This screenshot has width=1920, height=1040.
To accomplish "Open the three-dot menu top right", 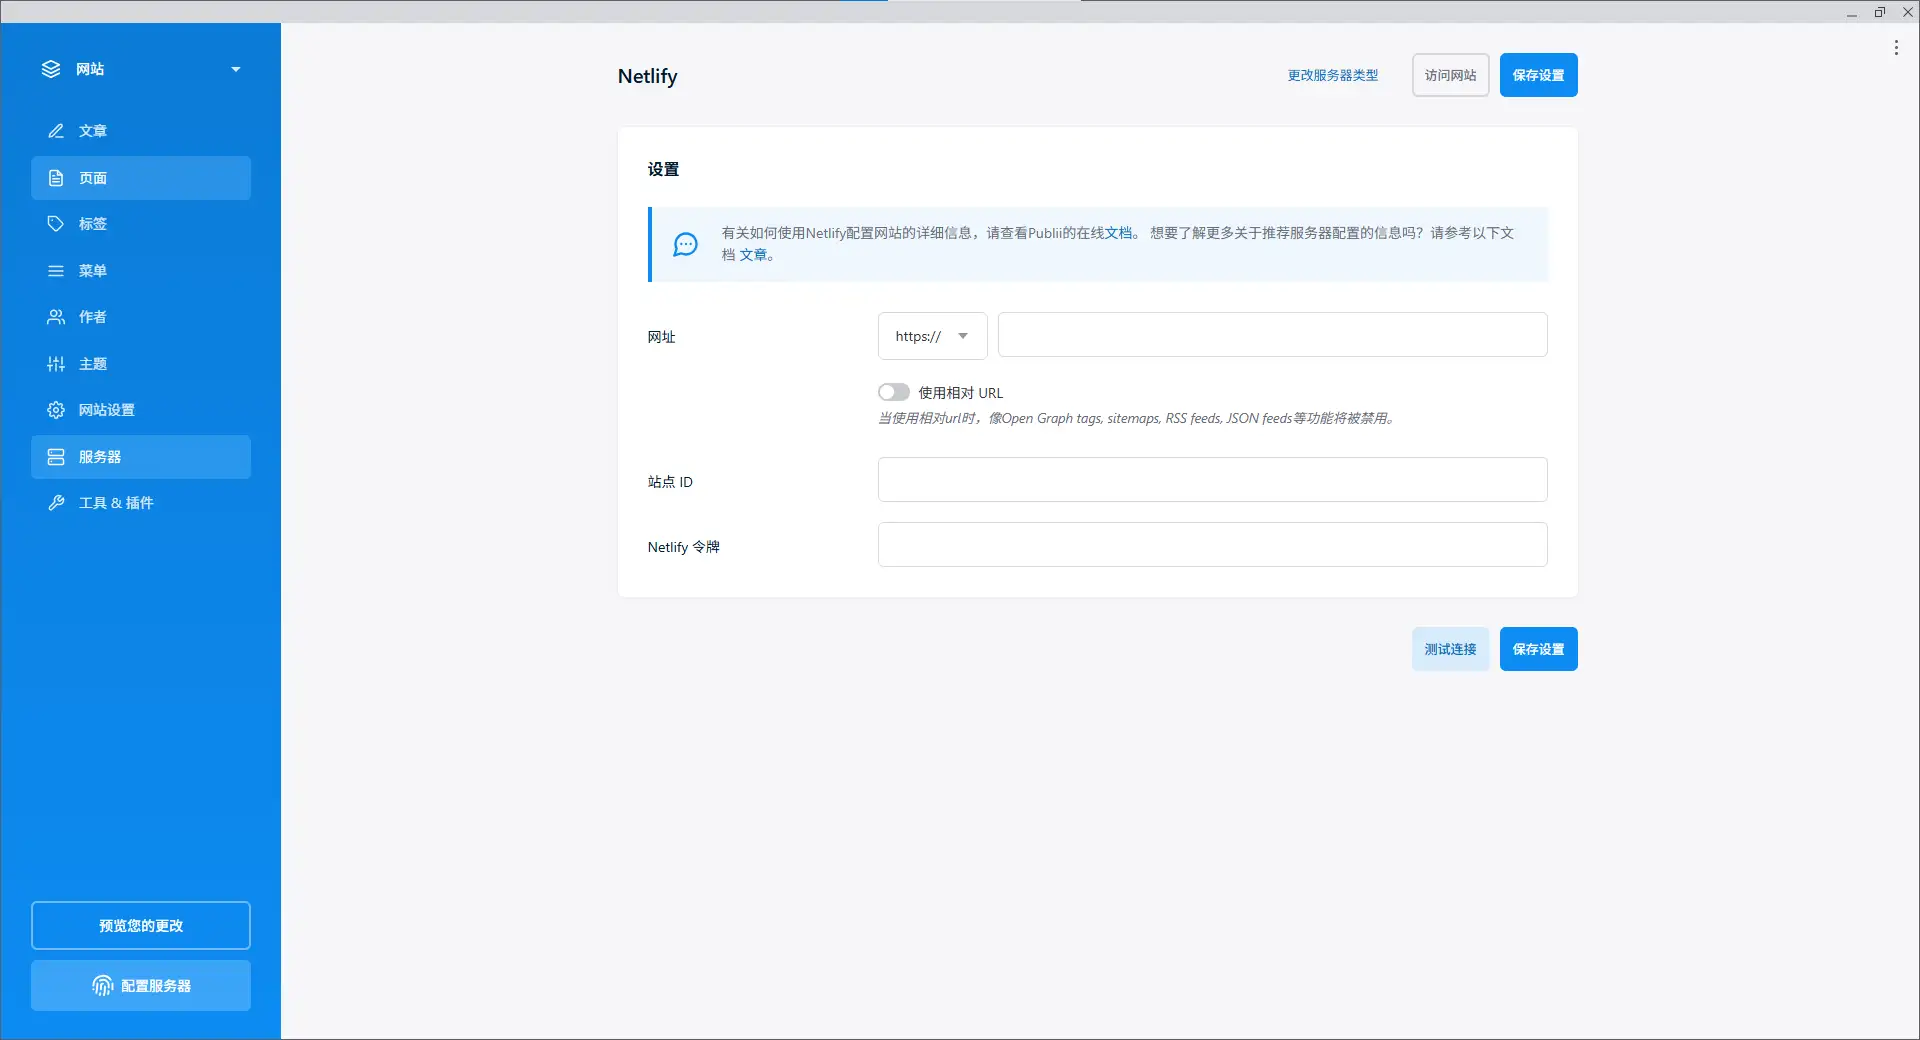I will 1896,47.
